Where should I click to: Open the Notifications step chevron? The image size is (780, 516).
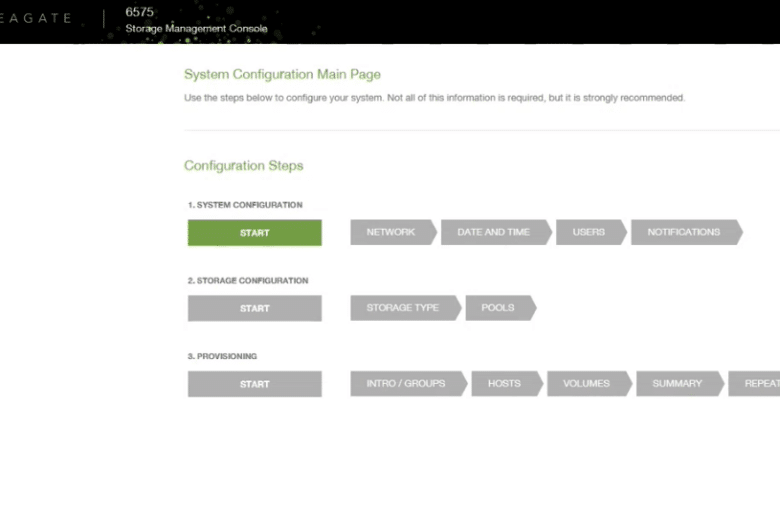pos(687,232)
